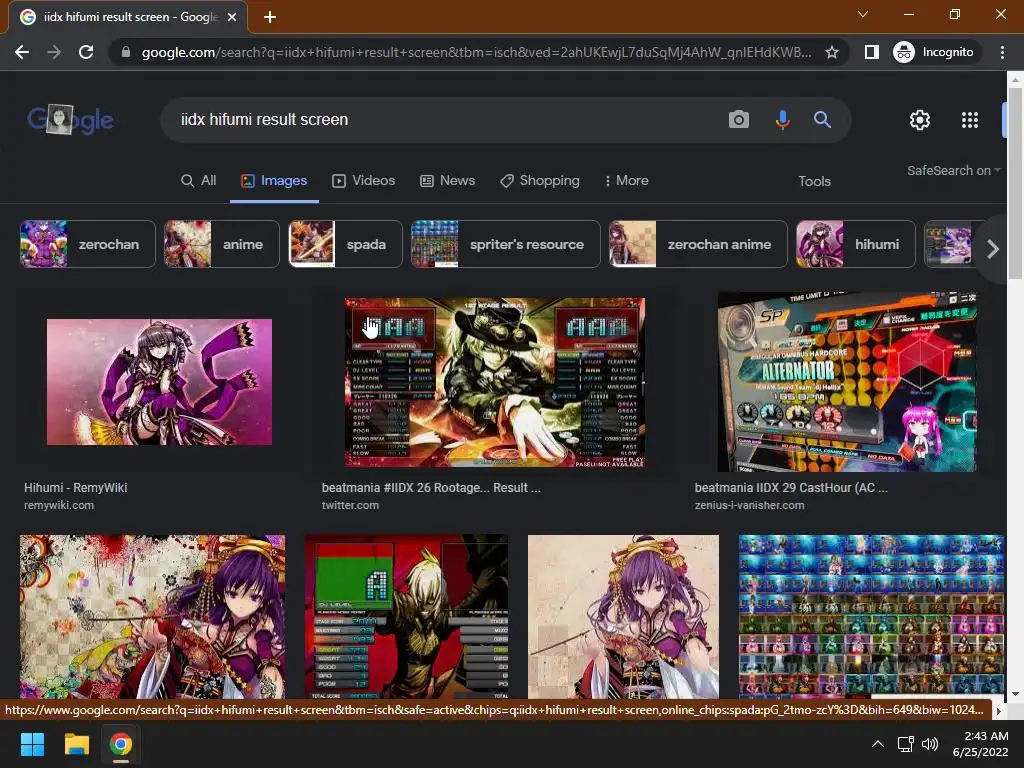The height and width of the screenshot is (768, 1024).
Task: Open Google quick settings gear
Action: point(920,120)
